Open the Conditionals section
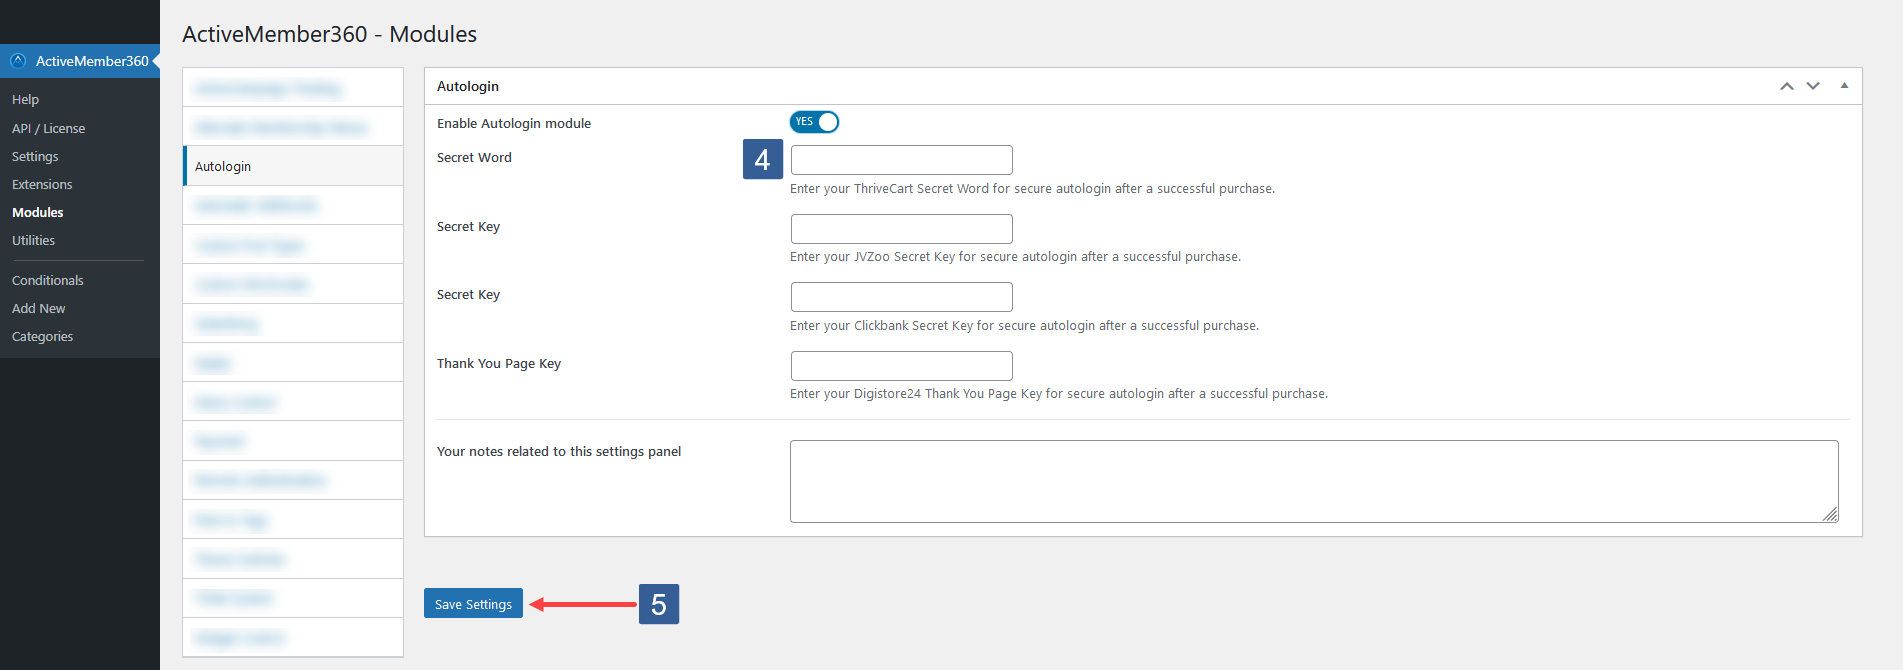 point(47,280)
